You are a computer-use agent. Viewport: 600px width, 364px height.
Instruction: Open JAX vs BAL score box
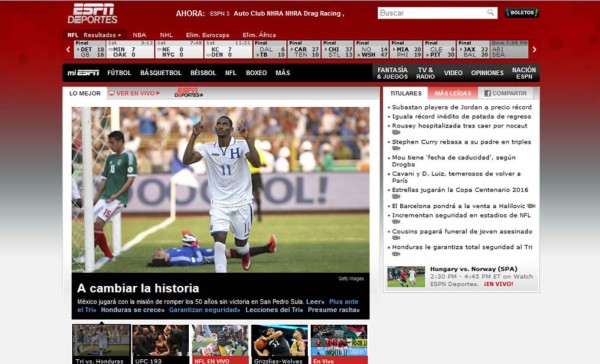click(474, 49)
